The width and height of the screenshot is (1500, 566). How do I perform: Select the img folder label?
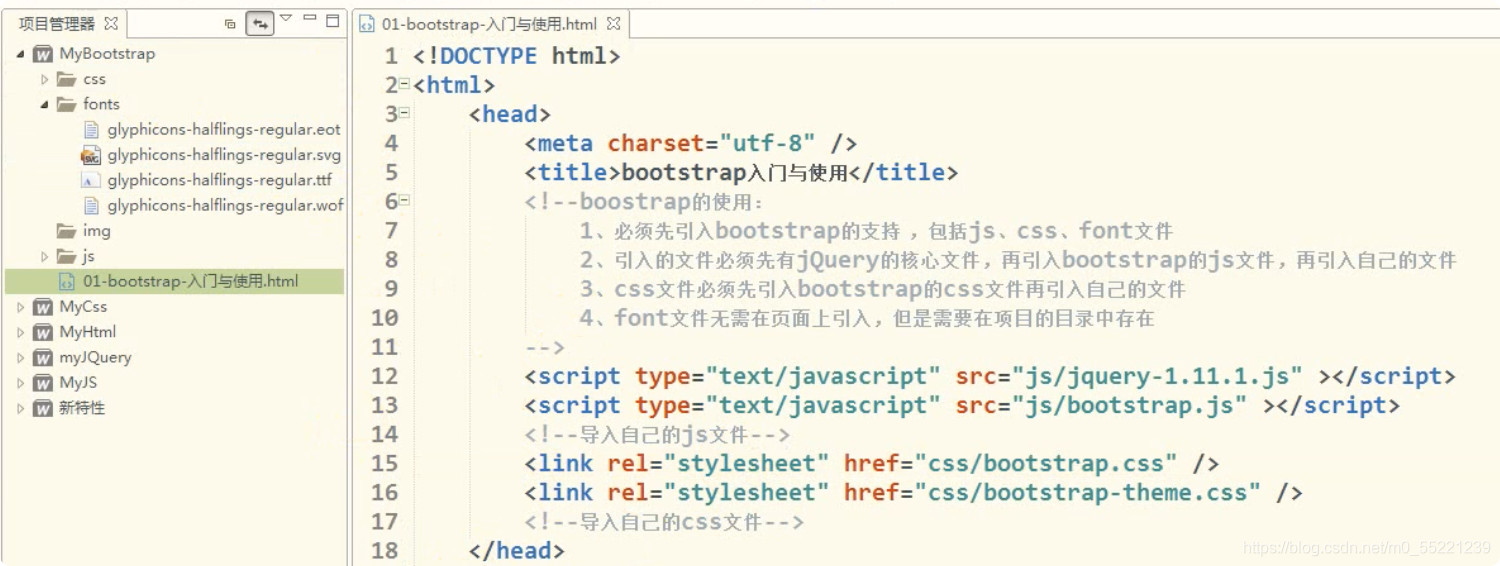click(97, 231)
